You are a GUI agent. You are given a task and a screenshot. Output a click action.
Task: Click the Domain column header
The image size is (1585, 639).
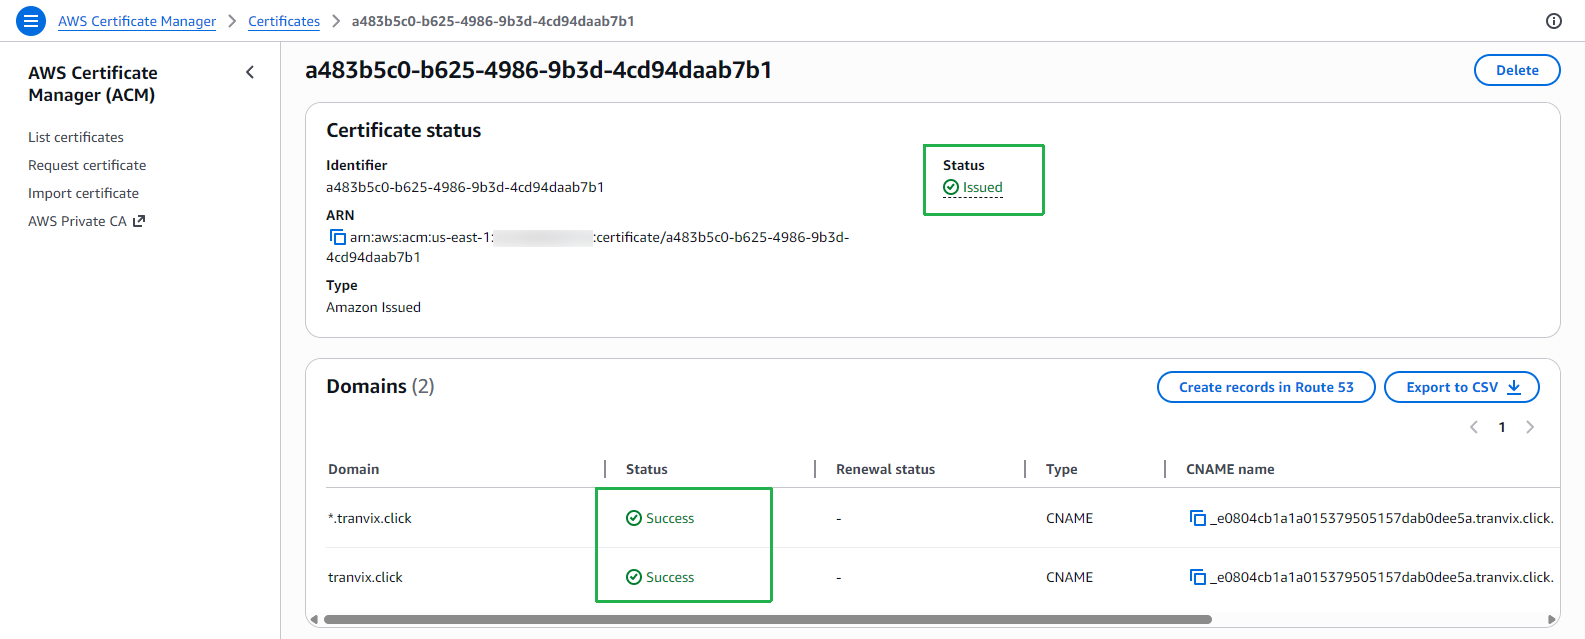[x=354, y=469]
